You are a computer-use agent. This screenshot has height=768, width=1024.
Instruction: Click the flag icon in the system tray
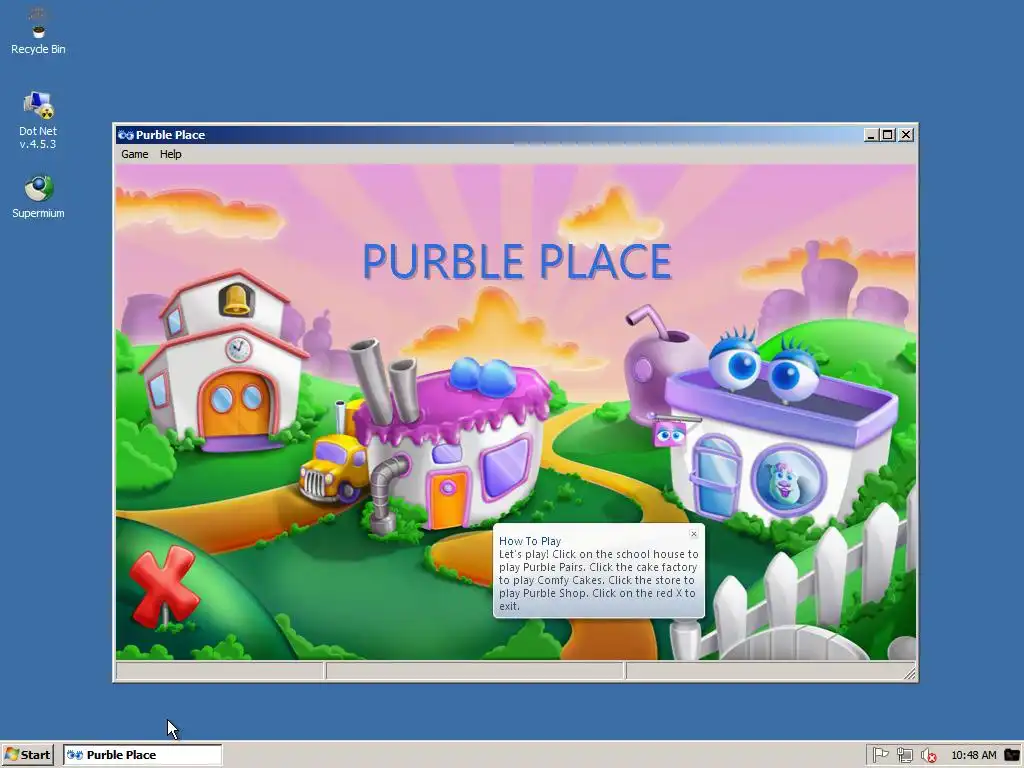[880, 755]
